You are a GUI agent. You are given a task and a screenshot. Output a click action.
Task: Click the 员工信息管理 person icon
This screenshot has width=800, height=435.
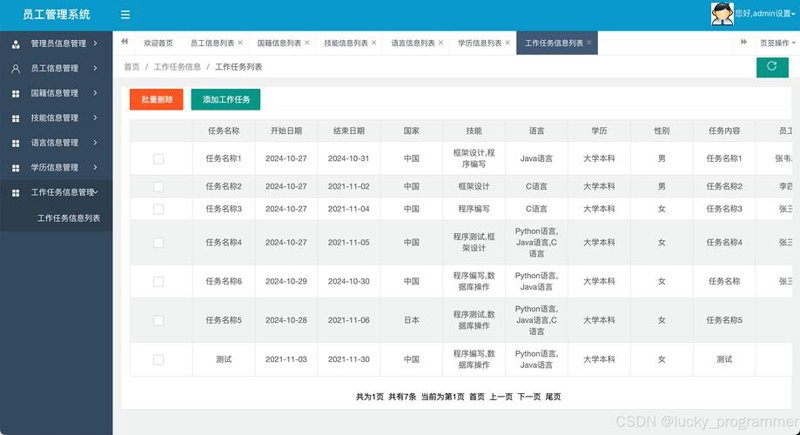16,68
